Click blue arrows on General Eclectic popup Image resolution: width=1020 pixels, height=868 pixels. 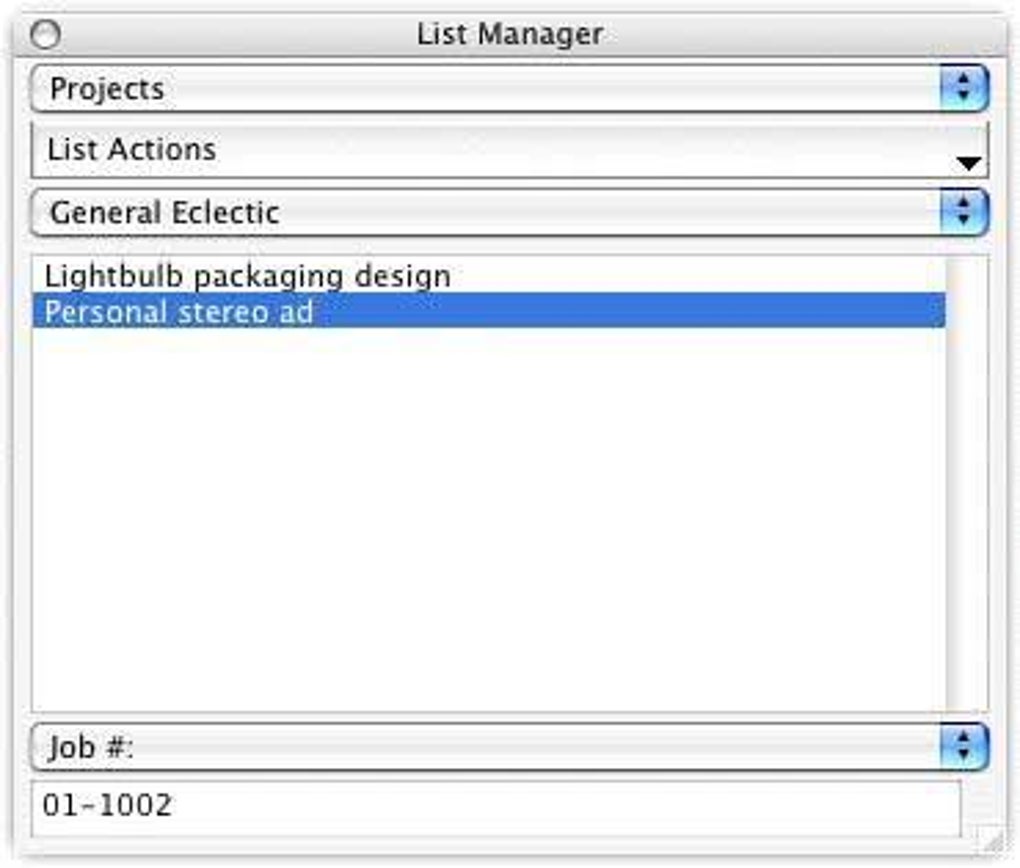(x=963, y=213)
